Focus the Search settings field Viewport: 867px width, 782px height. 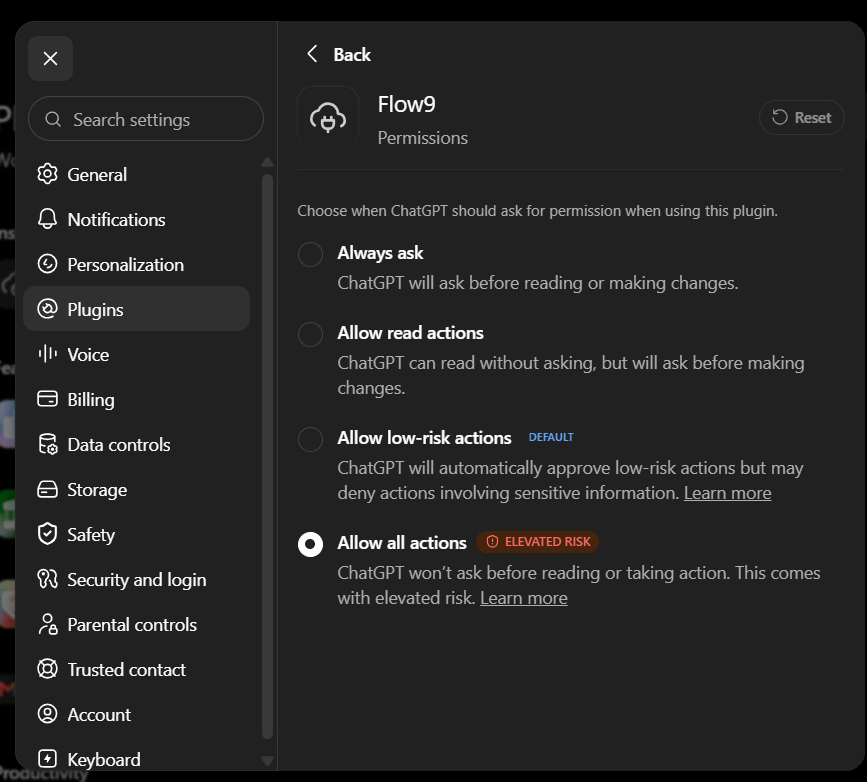point(146,119)
